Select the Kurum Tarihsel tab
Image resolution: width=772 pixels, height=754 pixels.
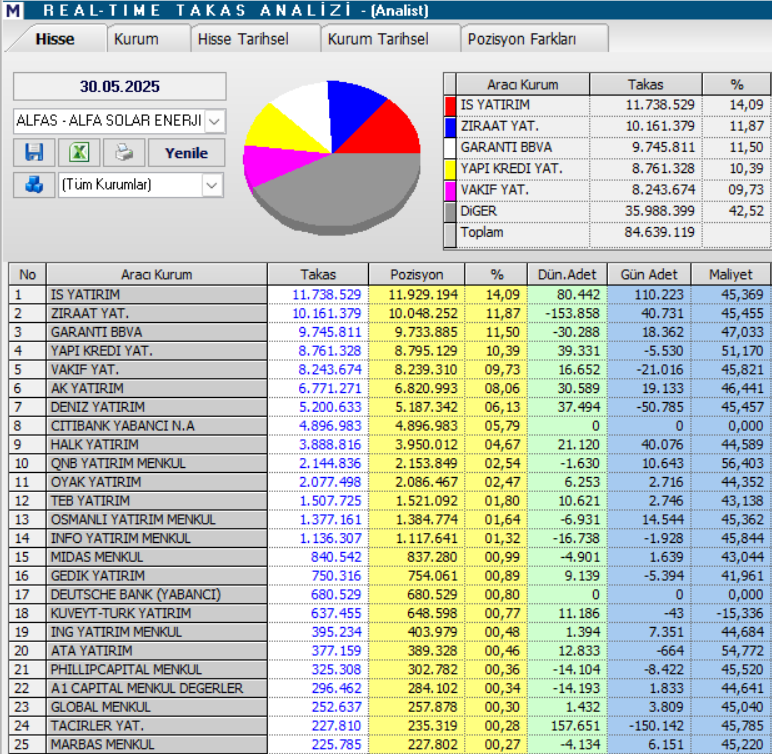[378, 39]
